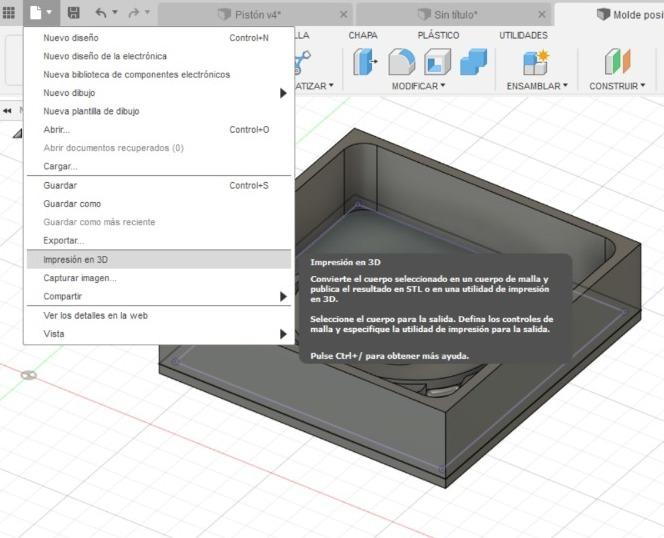Expand the CONSTRUIR dropdown
Image resolution: width=664 pixels, height=538 pixels.
[617, 86]
